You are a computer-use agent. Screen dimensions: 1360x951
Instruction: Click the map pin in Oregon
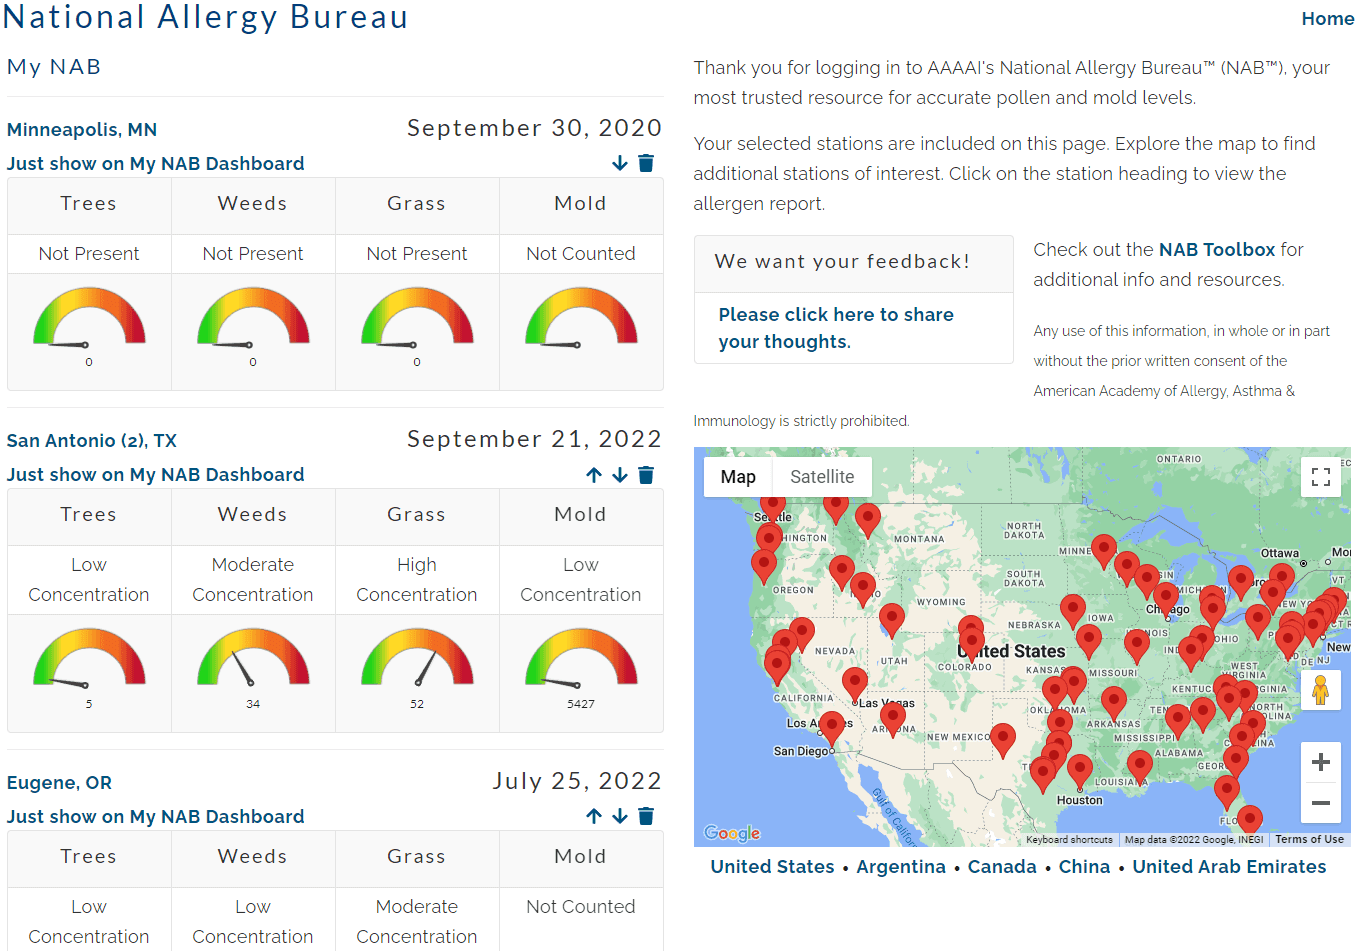tap(764, 565)
